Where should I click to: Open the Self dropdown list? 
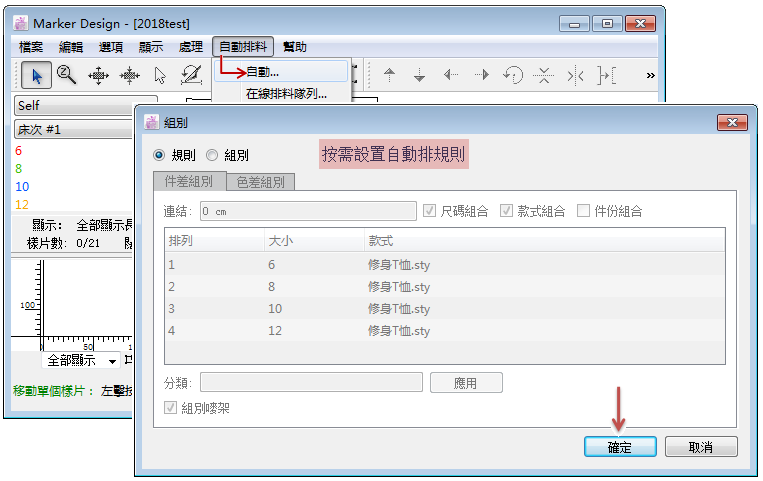coord(70,105)
